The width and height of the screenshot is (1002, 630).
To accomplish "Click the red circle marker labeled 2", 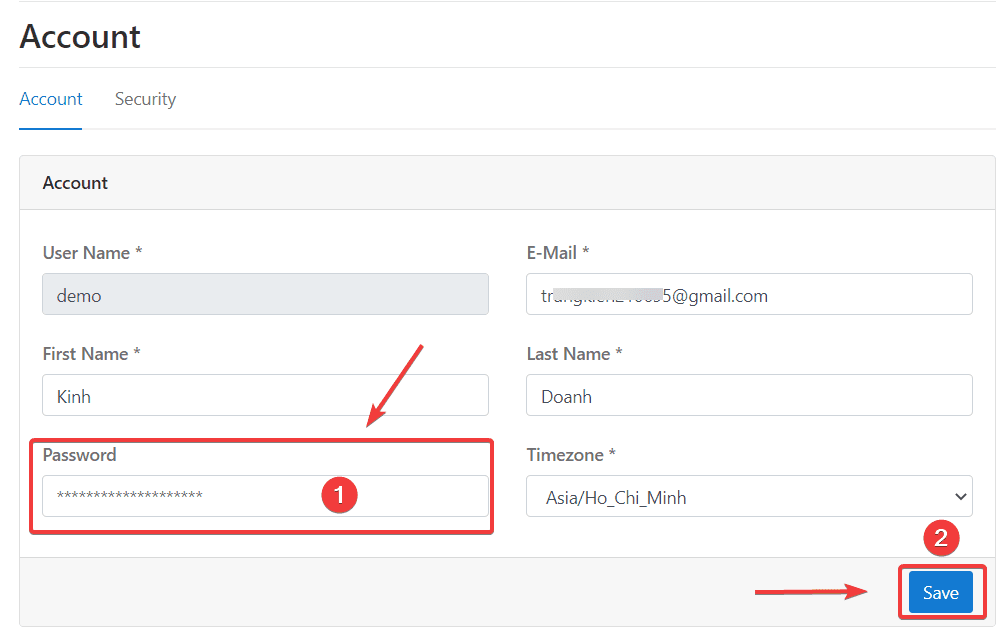I will click(x=942, y=538).
